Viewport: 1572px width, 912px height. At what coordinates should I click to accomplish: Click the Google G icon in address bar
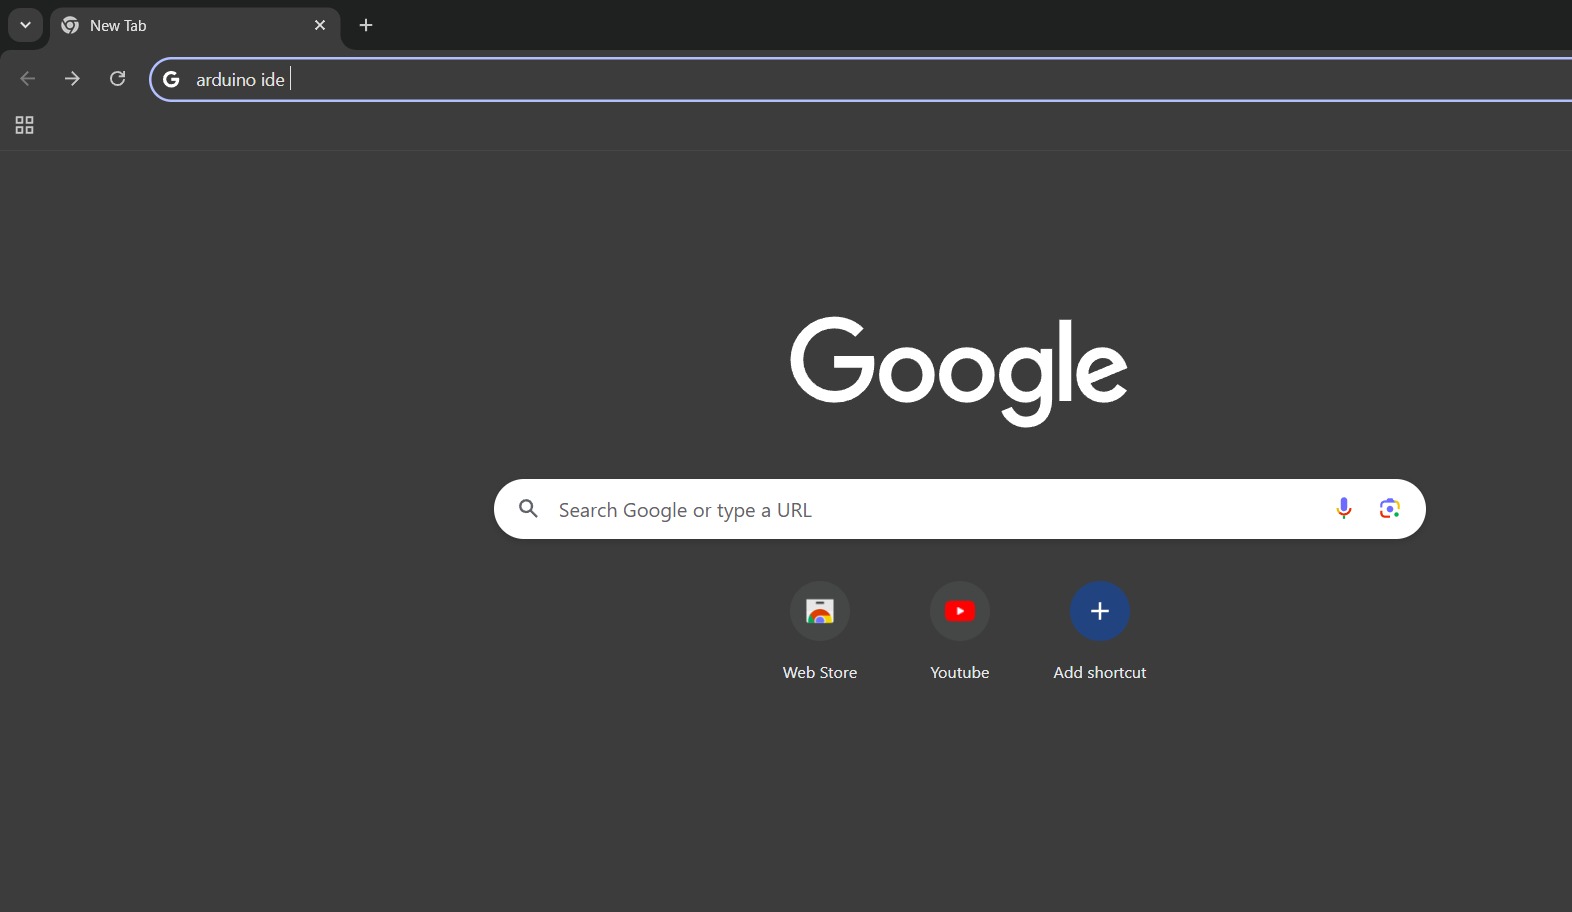[x=171, y=79]
